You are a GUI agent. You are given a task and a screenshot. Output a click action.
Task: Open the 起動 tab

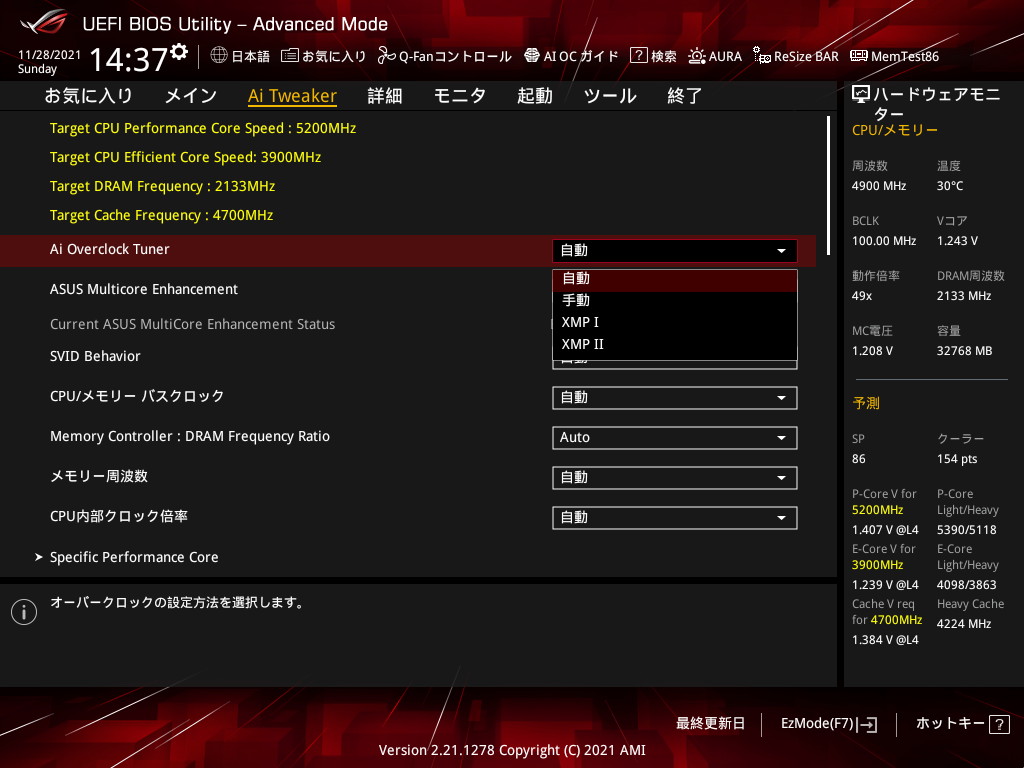(x=535, y=96)
